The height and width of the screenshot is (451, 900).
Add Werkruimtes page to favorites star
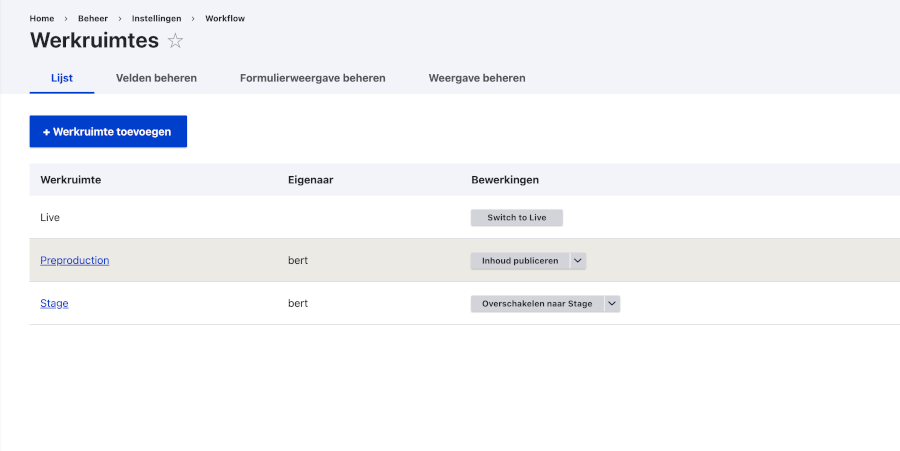click(175, 41)
